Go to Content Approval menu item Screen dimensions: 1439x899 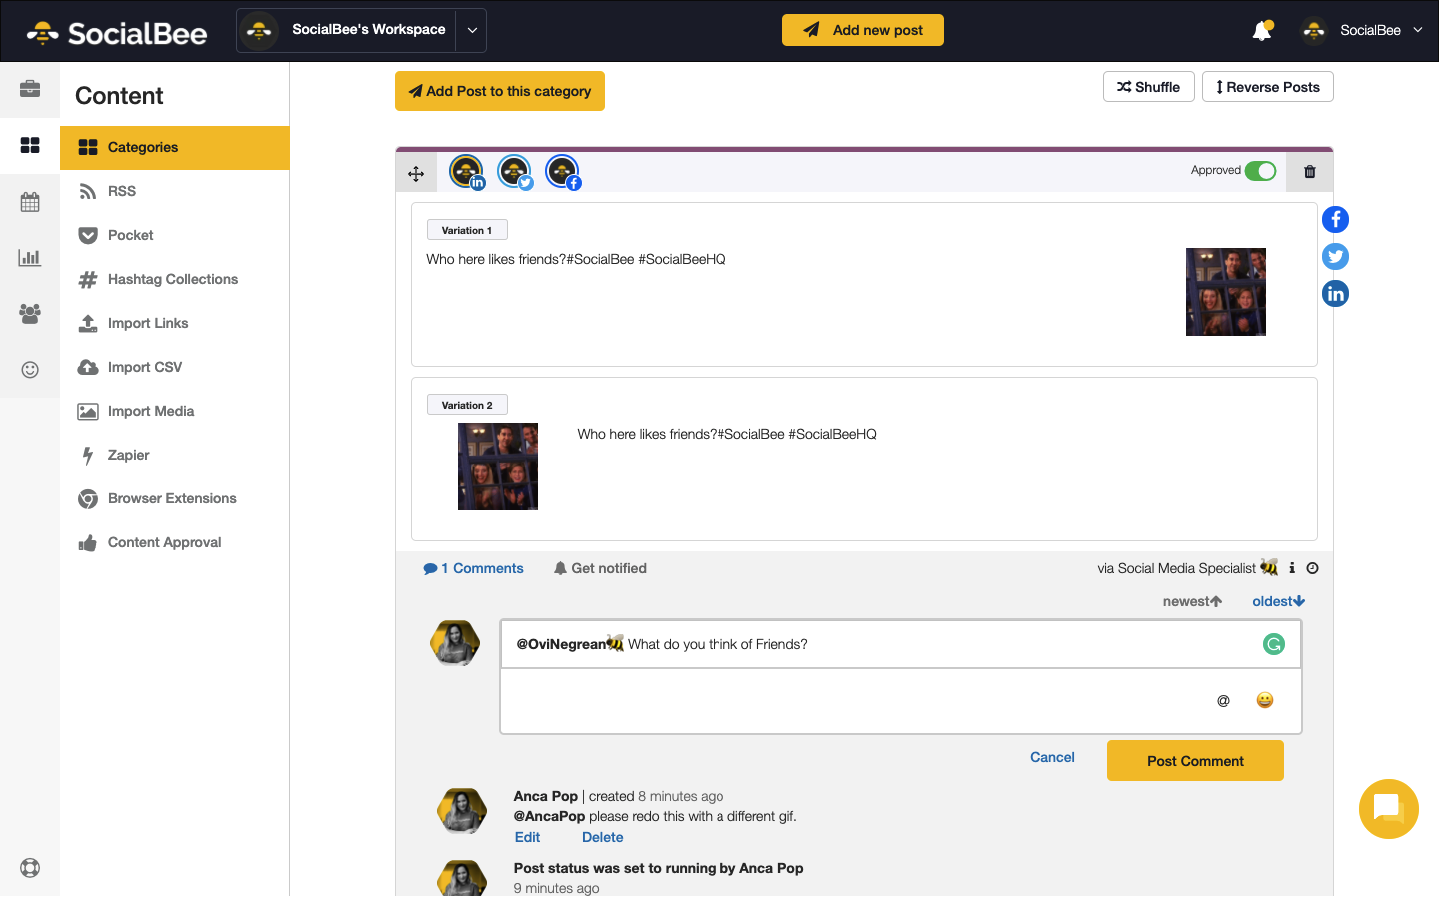[x=164, y=542]
